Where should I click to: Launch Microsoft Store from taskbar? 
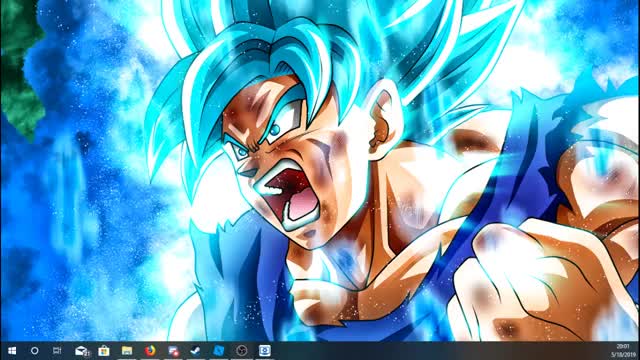coord(104,351)
